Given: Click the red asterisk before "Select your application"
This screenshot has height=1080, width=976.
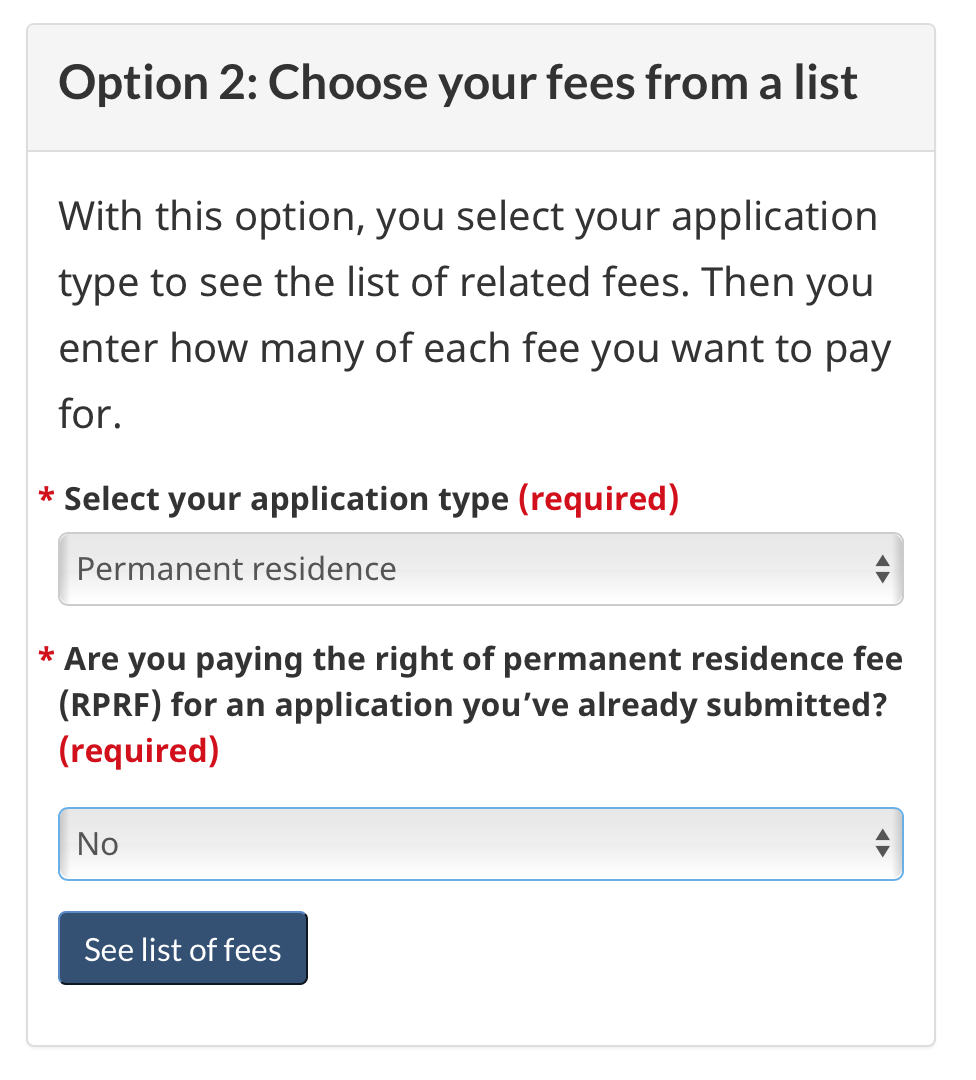Looking at the screenshot, I should [x=46, y=498].
